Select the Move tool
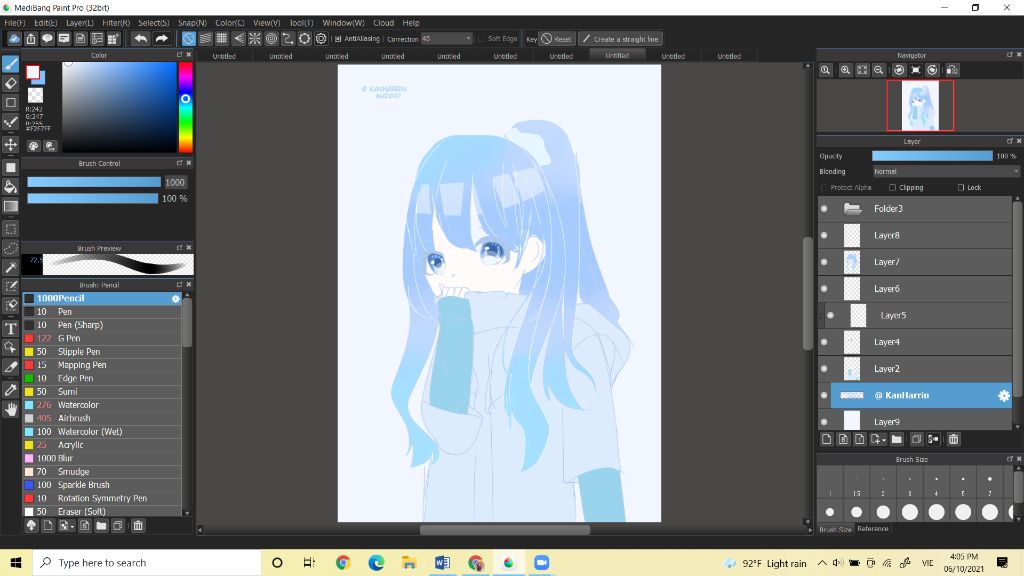Image resolution: width=1024 pixels, height=576 pixels. coord(10,144)
